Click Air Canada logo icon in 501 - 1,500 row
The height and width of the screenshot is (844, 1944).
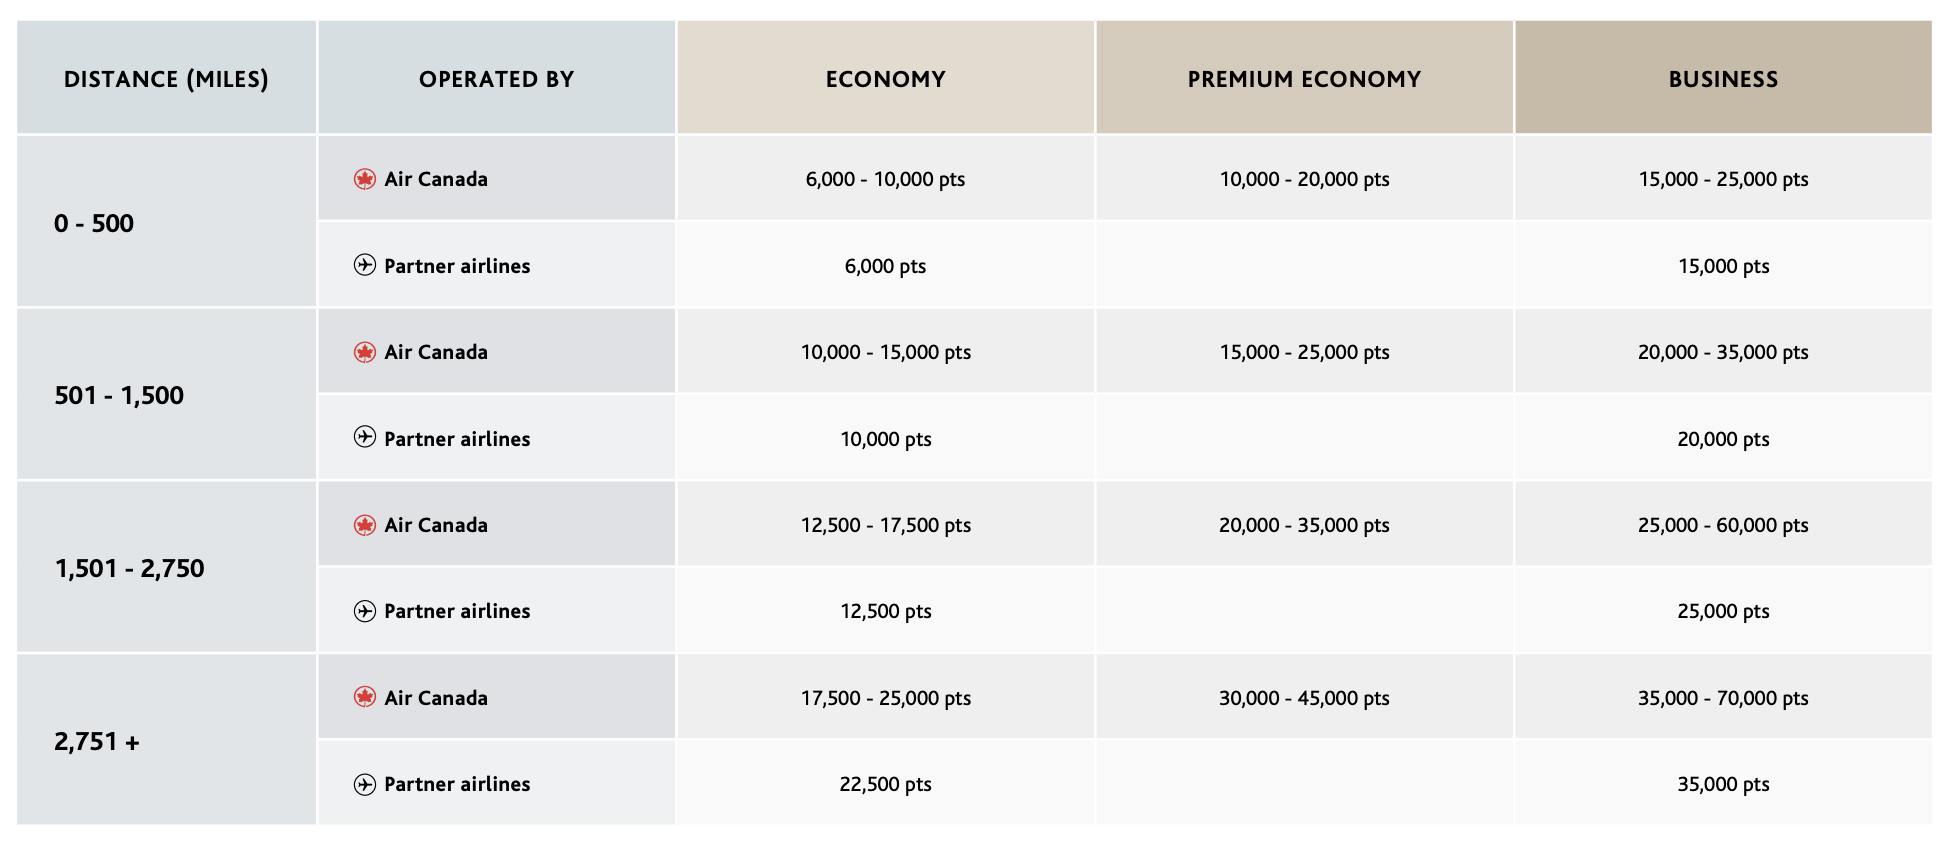[365, 352]
